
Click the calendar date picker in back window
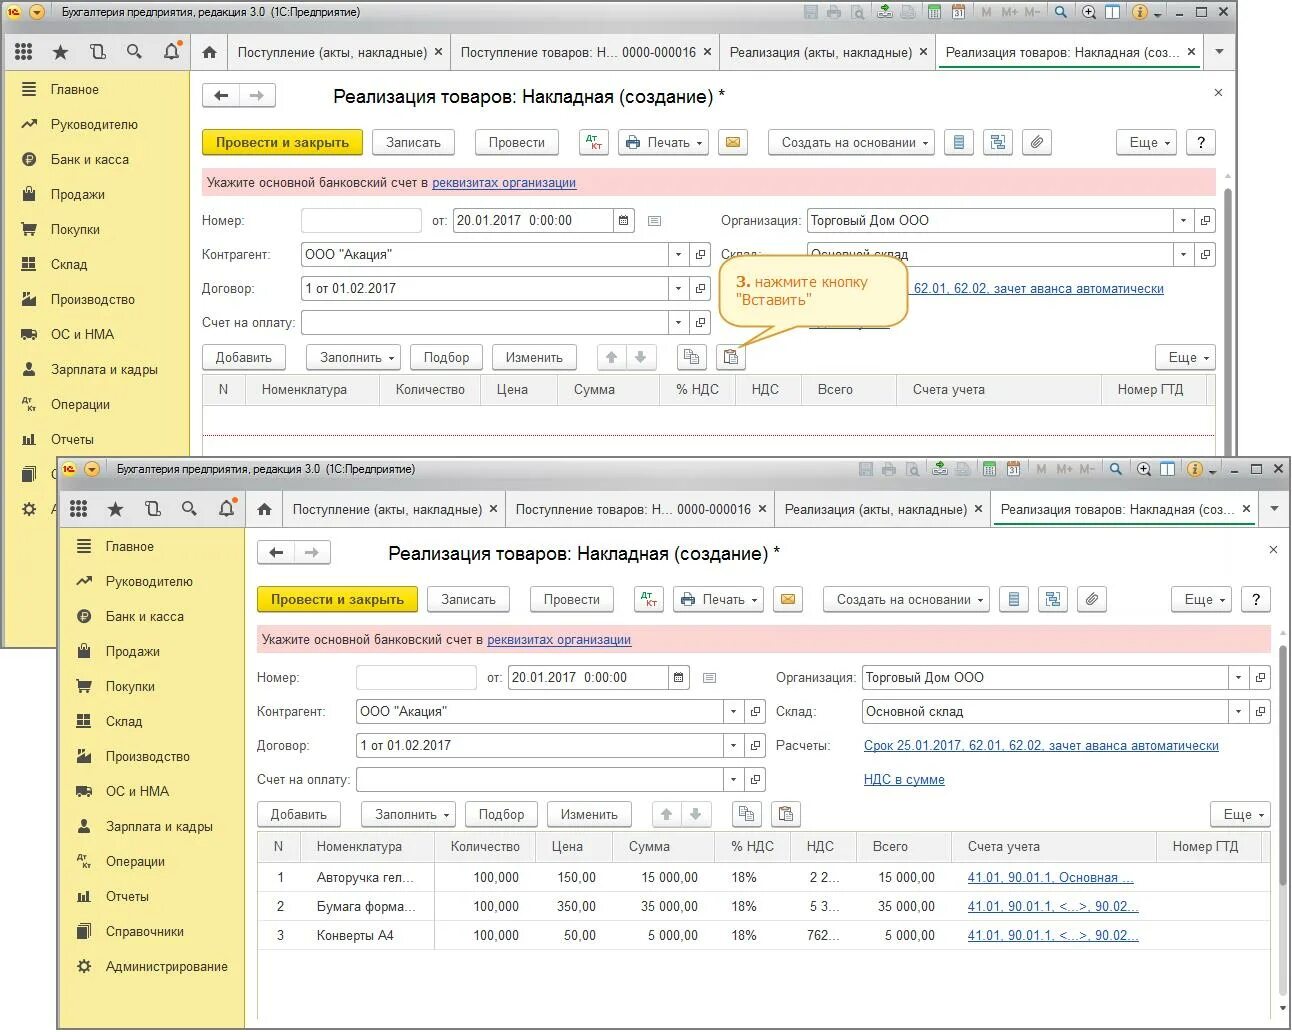pos(623,220)
